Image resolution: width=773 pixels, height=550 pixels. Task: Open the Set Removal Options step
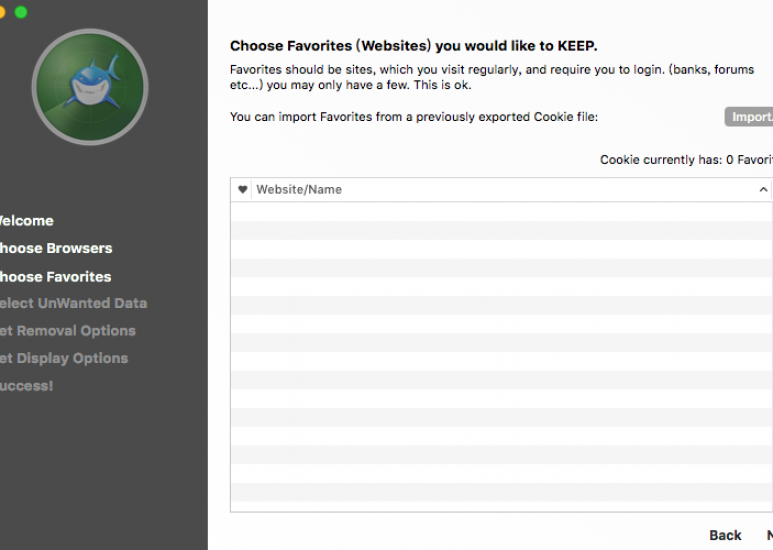tap(67, 331)
